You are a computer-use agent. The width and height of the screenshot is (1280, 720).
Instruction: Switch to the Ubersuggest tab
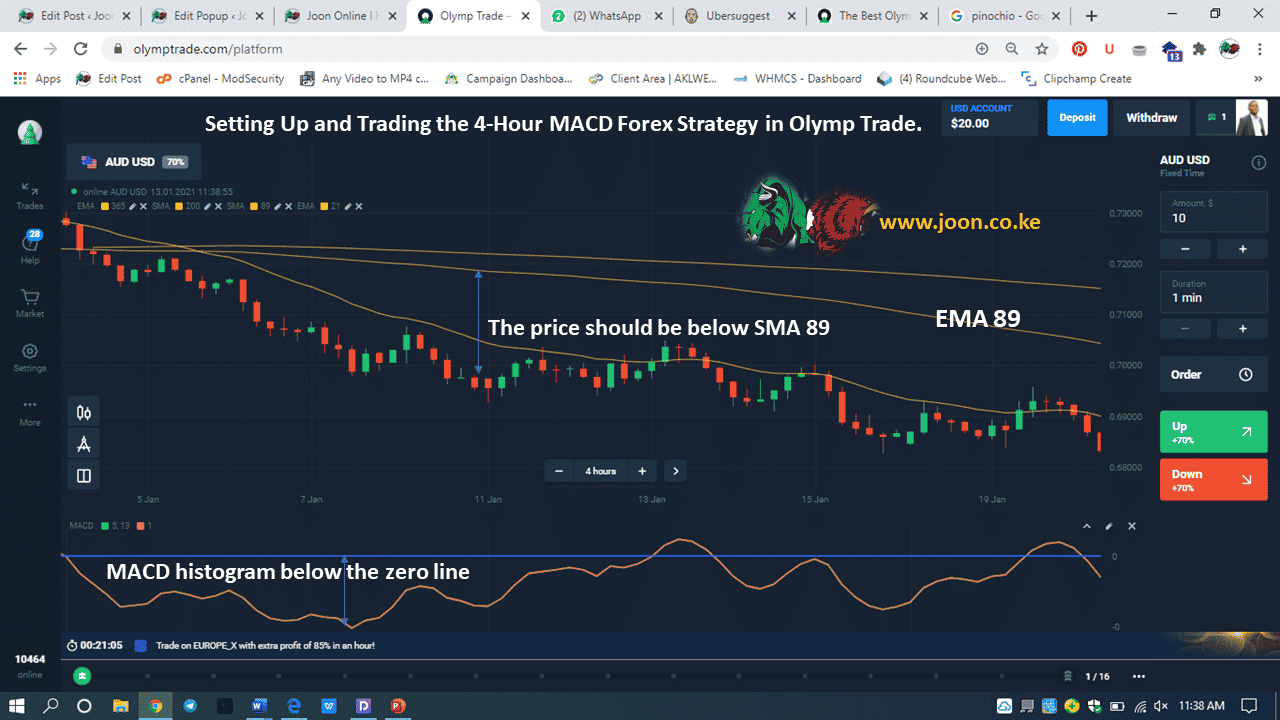coord(738,16)
